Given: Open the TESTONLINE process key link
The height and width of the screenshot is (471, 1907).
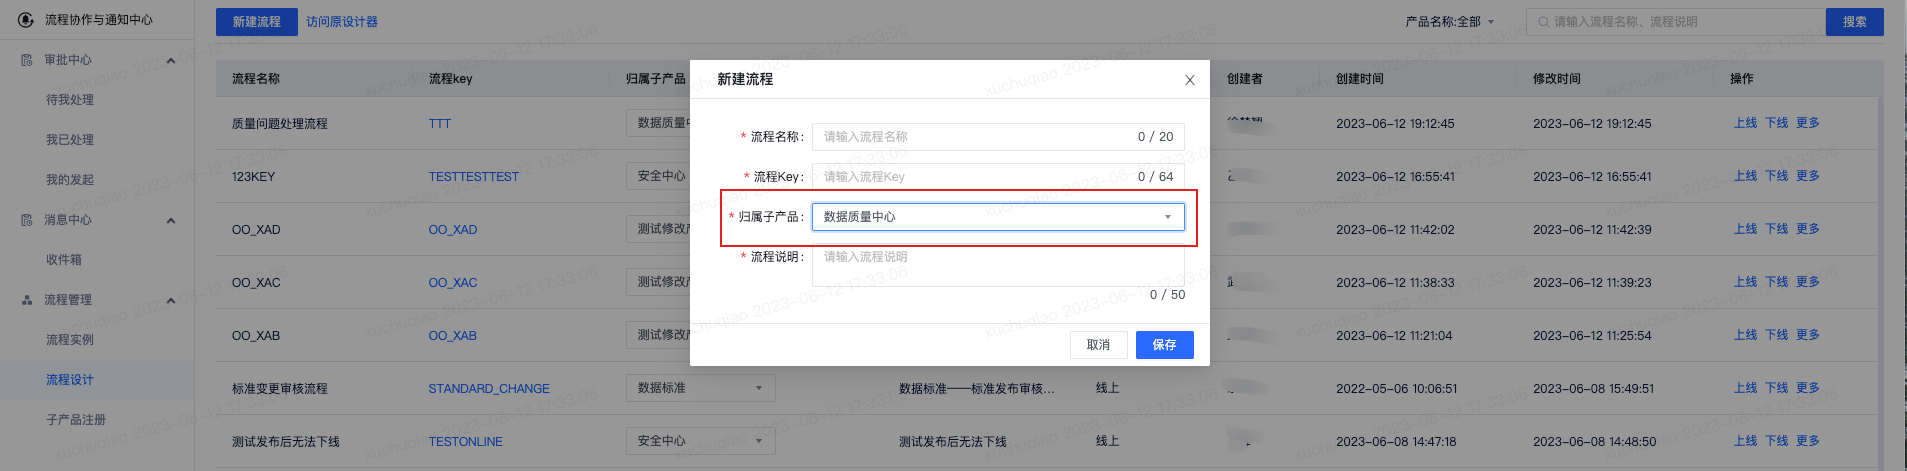Looking at the screenshot, I should point(466,442).
